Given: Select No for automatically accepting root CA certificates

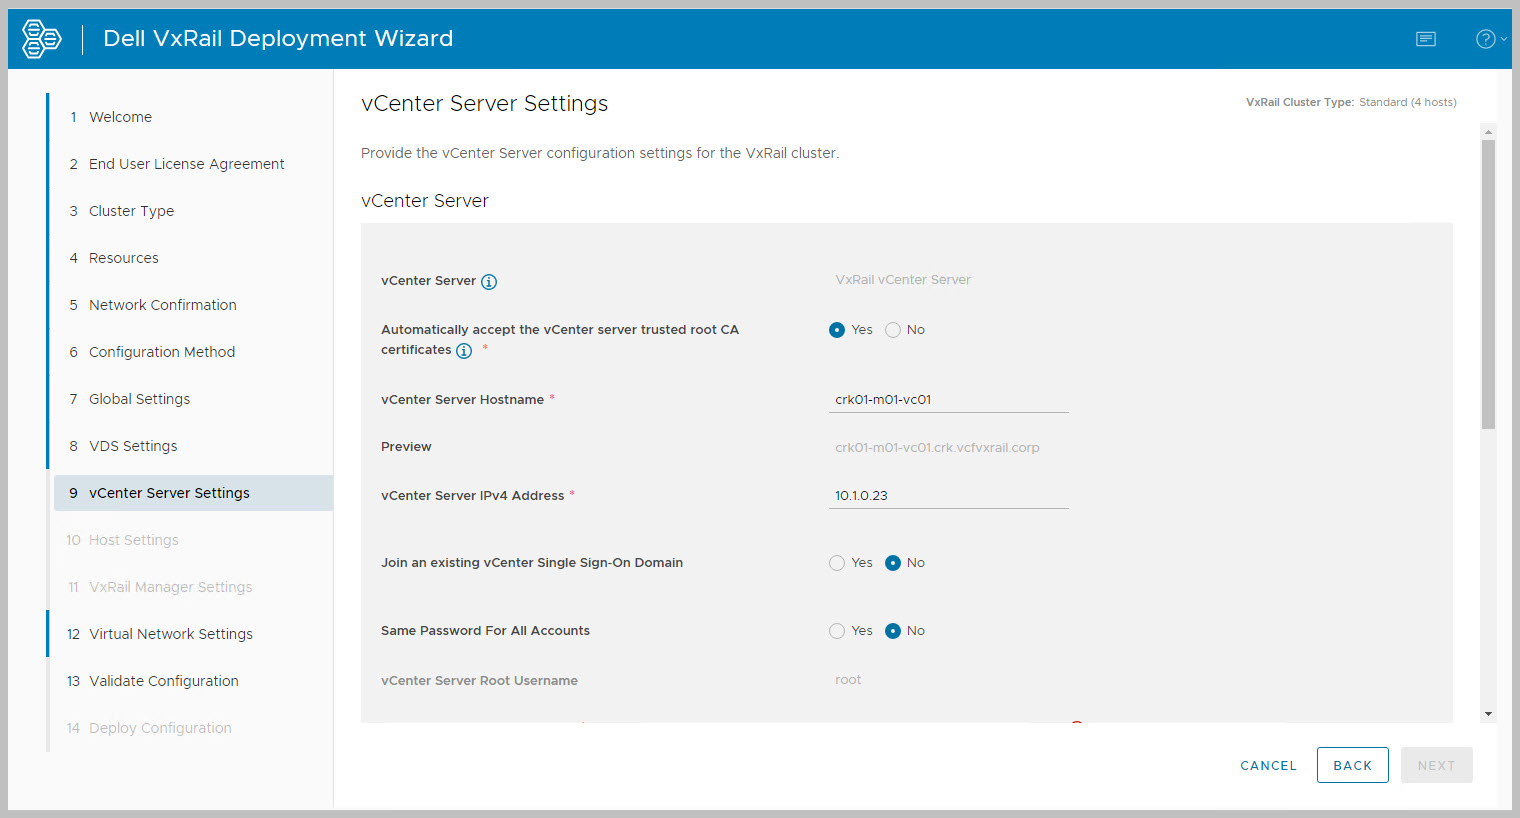Looking at the screenshot, I should [893, 330].
